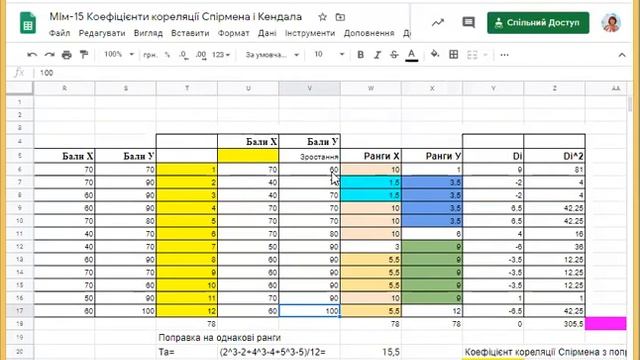Open the Дані menu
The width and height of the screenshot is (640, 360).
pos(267,33)
